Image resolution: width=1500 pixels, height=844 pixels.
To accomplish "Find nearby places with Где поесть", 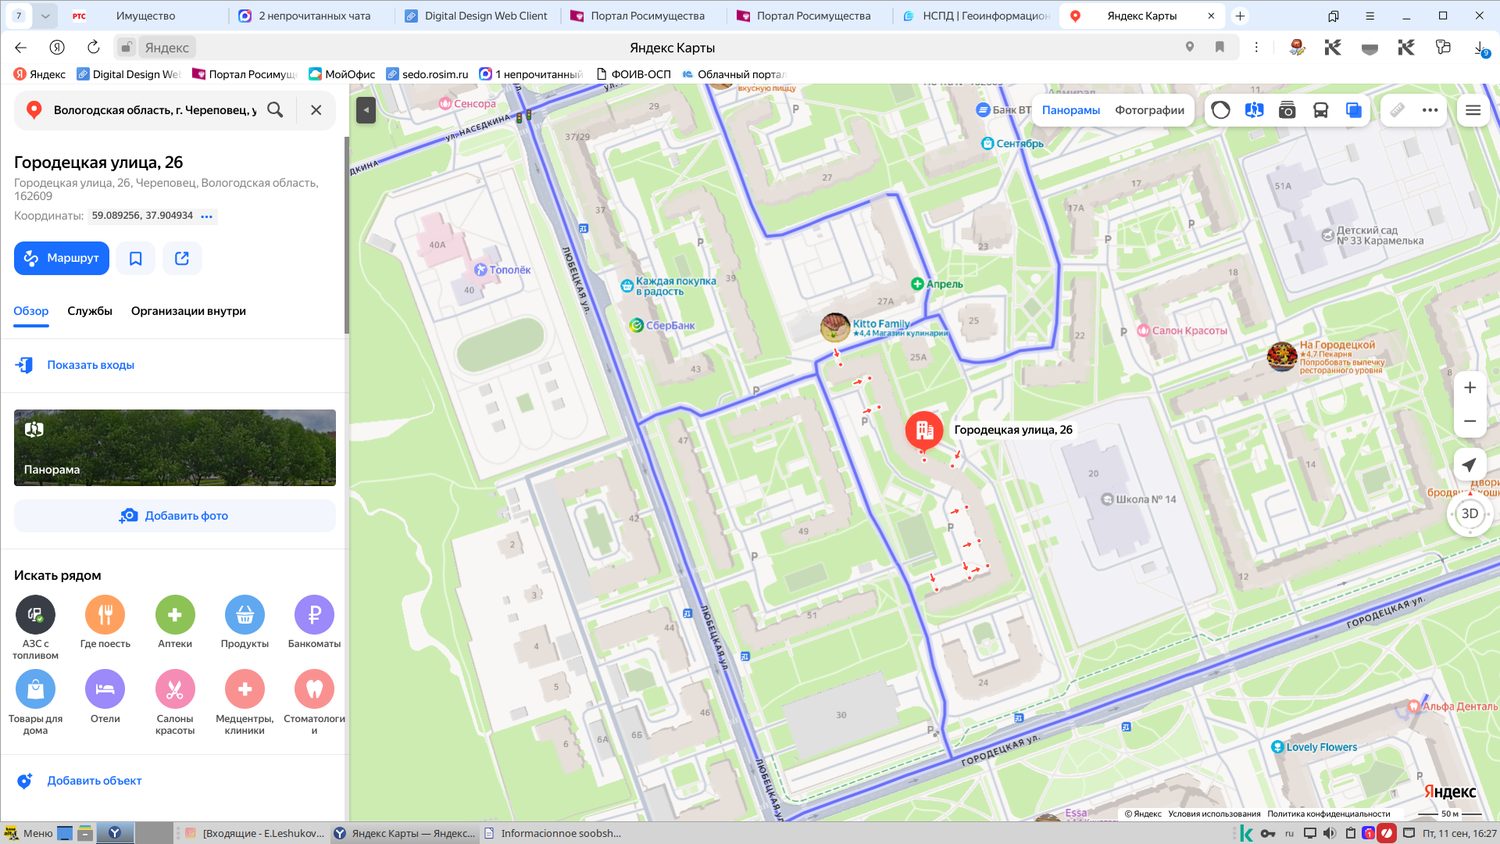I will (x=105, y=622).
